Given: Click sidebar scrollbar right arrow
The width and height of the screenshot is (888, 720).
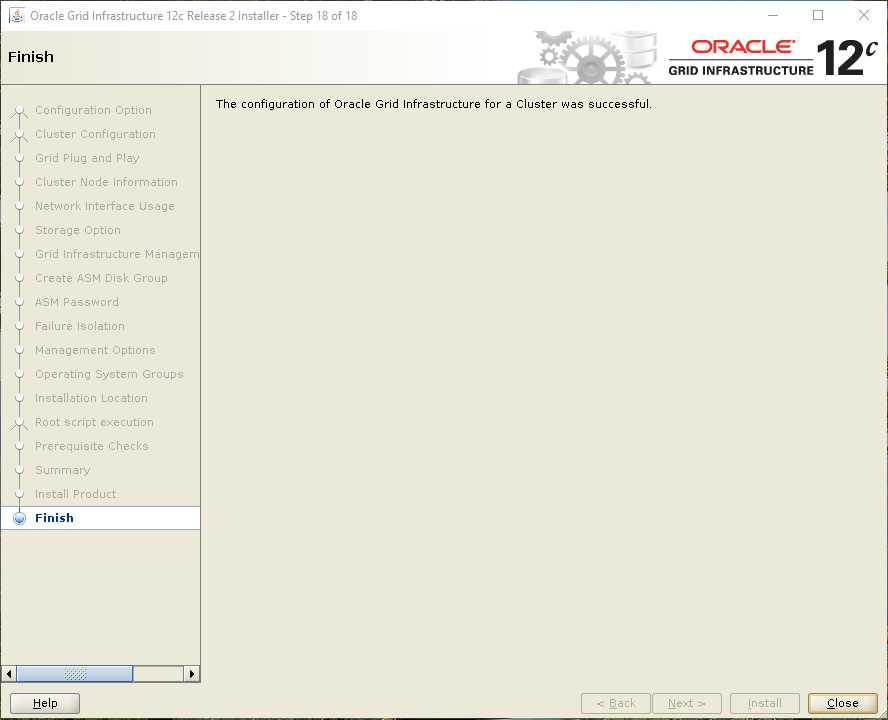Looking at the screenshot, I should tap(191, 674).
